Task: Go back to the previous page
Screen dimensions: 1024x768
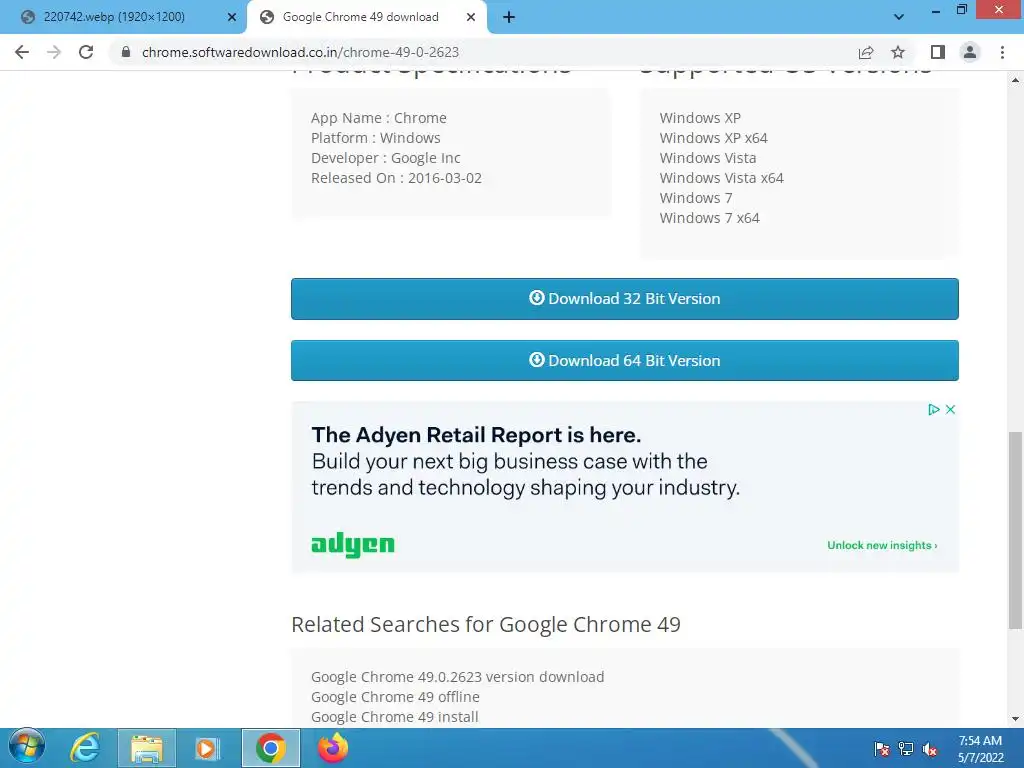Action: coord(22,52)
